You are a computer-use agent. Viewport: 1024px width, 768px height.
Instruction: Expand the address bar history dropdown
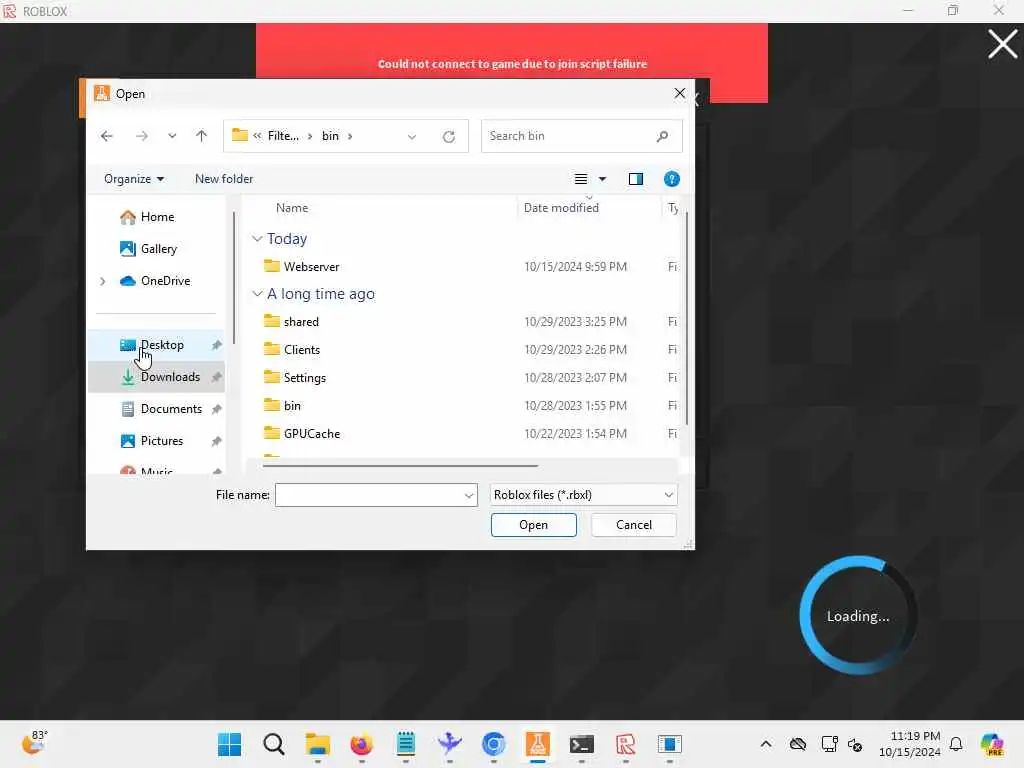[x=411, y=136]
